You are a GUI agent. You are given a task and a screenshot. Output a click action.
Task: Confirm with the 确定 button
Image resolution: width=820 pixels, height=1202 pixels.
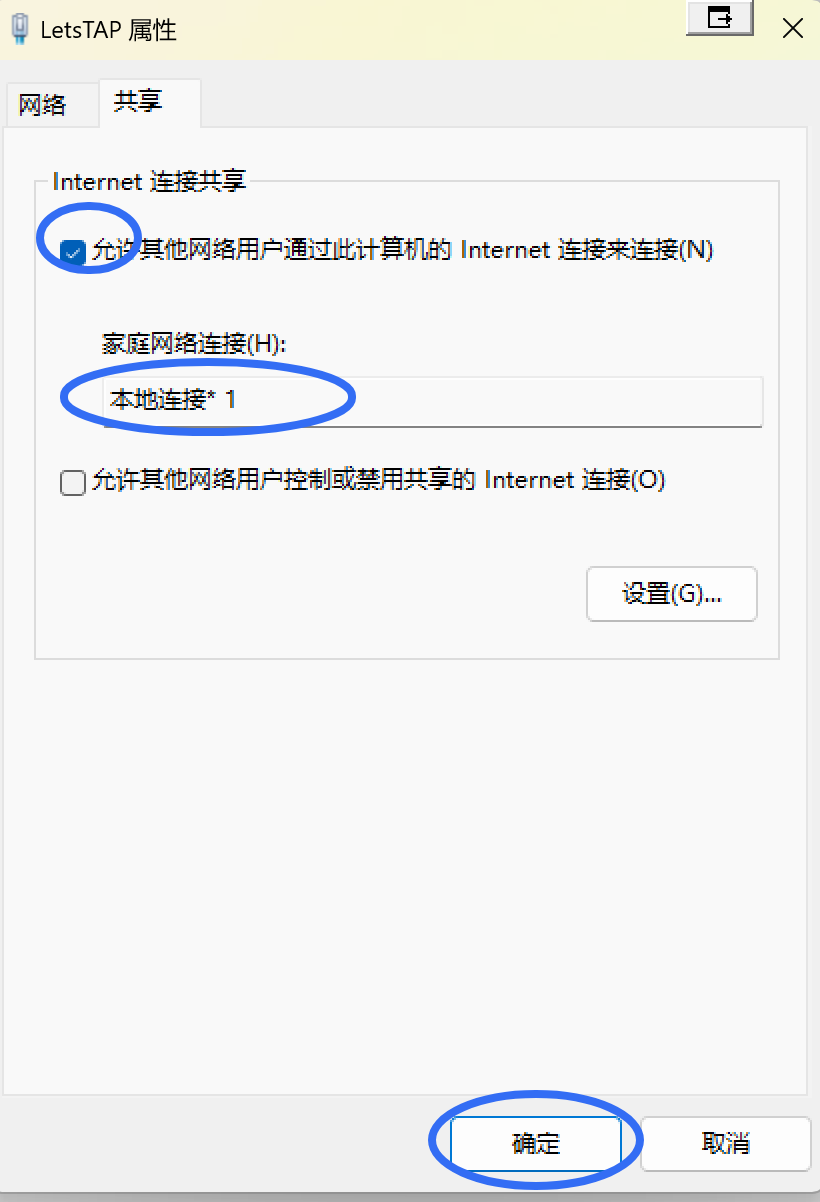pyautogui.click(x=536, y=1144)
